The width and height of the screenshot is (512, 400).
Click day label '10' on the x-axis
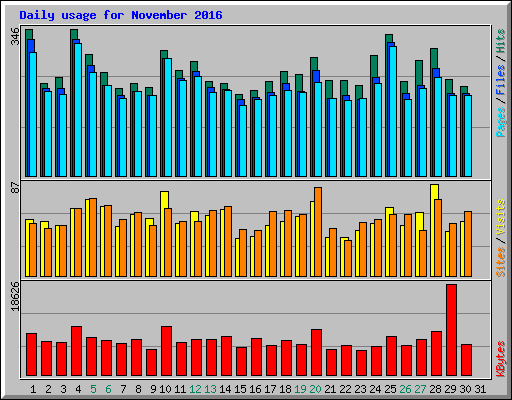[165, 389]
